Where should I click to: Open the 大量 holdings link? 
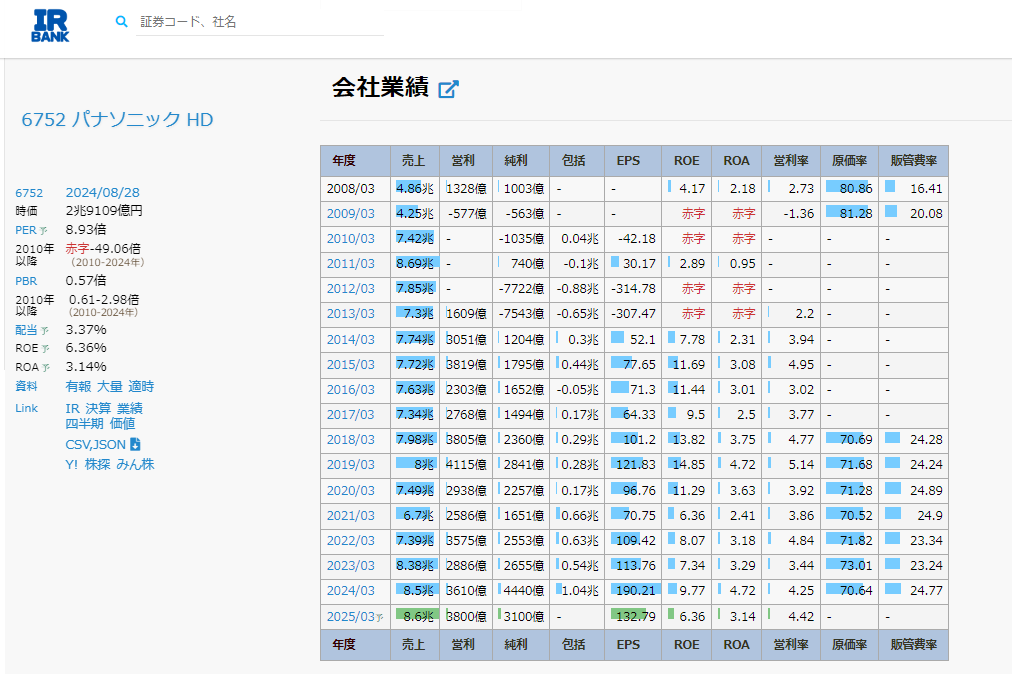pyautogui.click(x=110, y=386)
